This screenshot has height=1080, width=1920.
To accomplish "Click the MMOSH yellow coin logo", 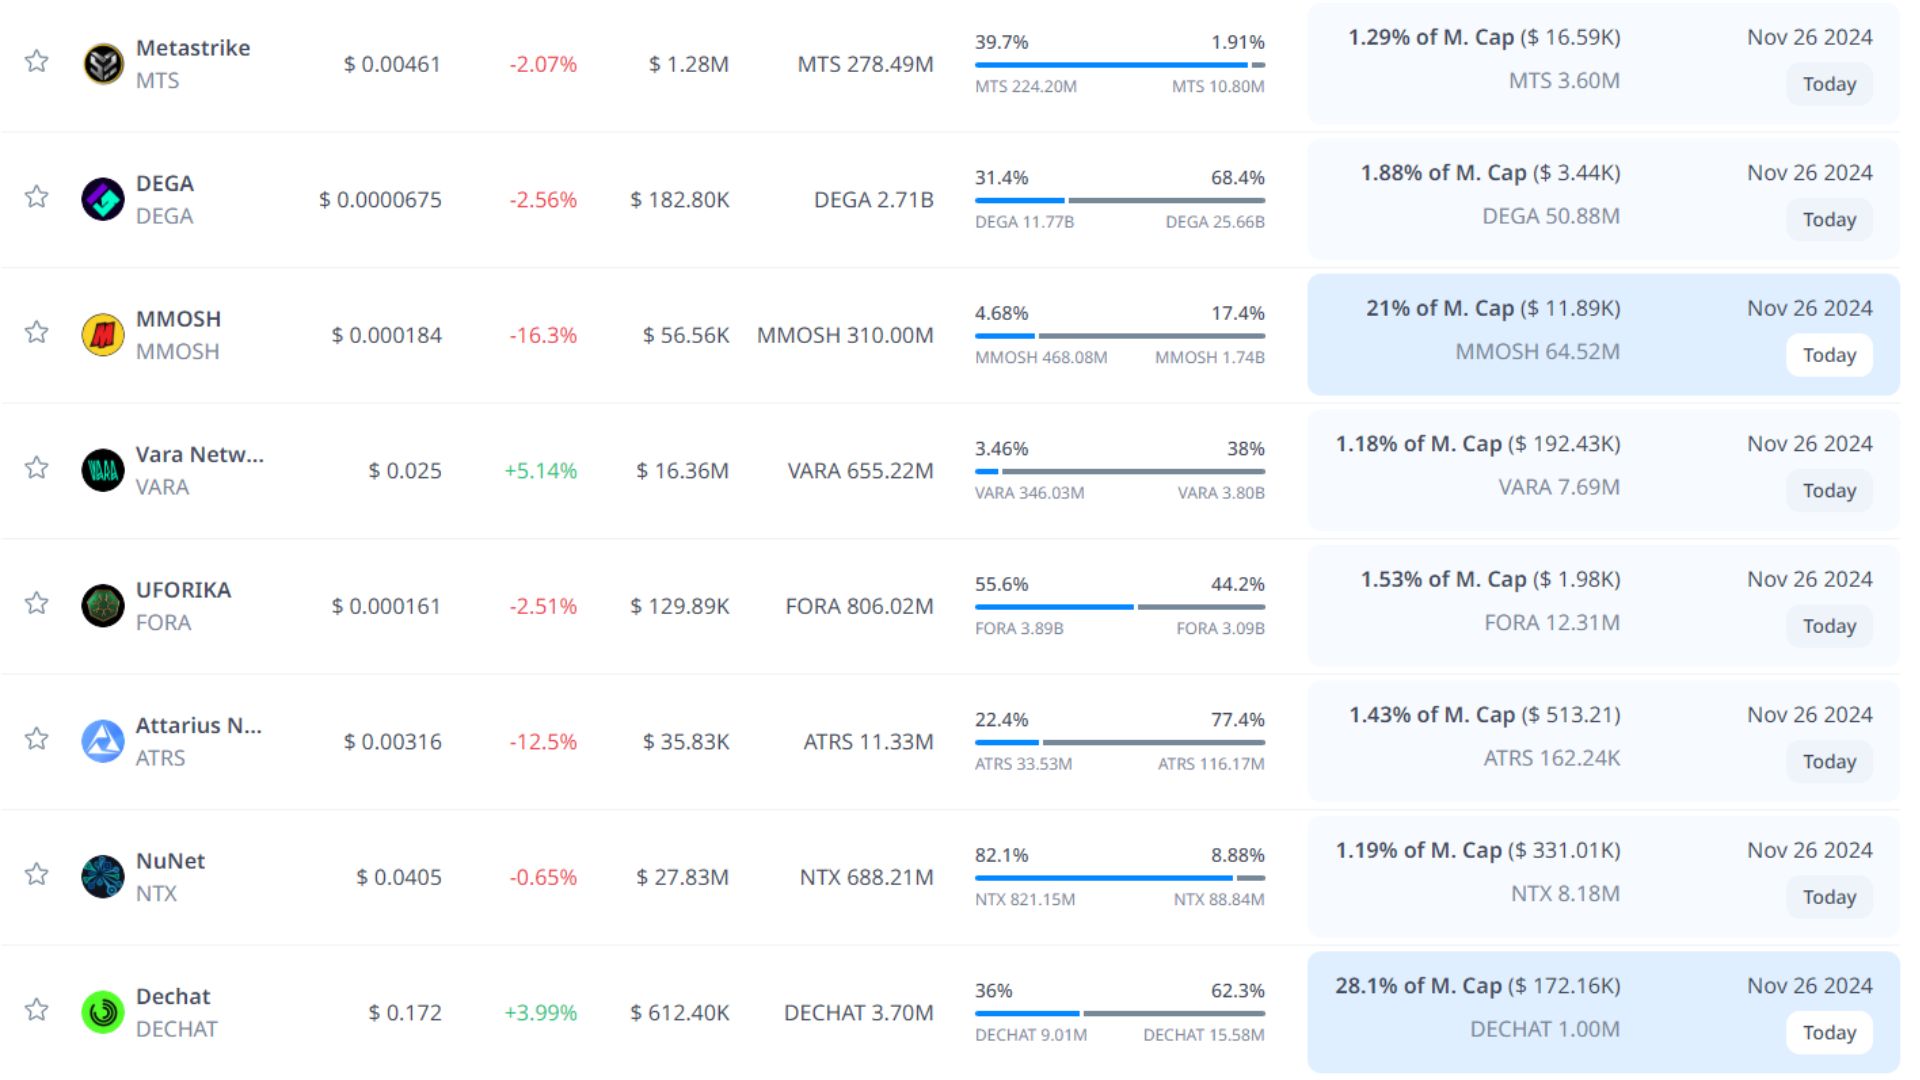I will click(x=103, y=335).
